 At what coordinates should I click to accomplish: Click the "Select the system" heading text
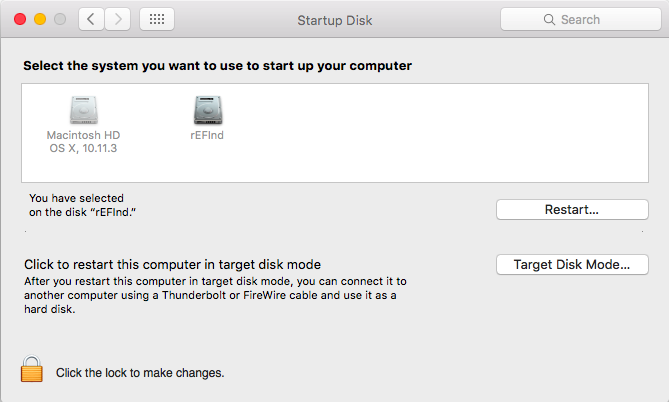[x=217, y=66]
